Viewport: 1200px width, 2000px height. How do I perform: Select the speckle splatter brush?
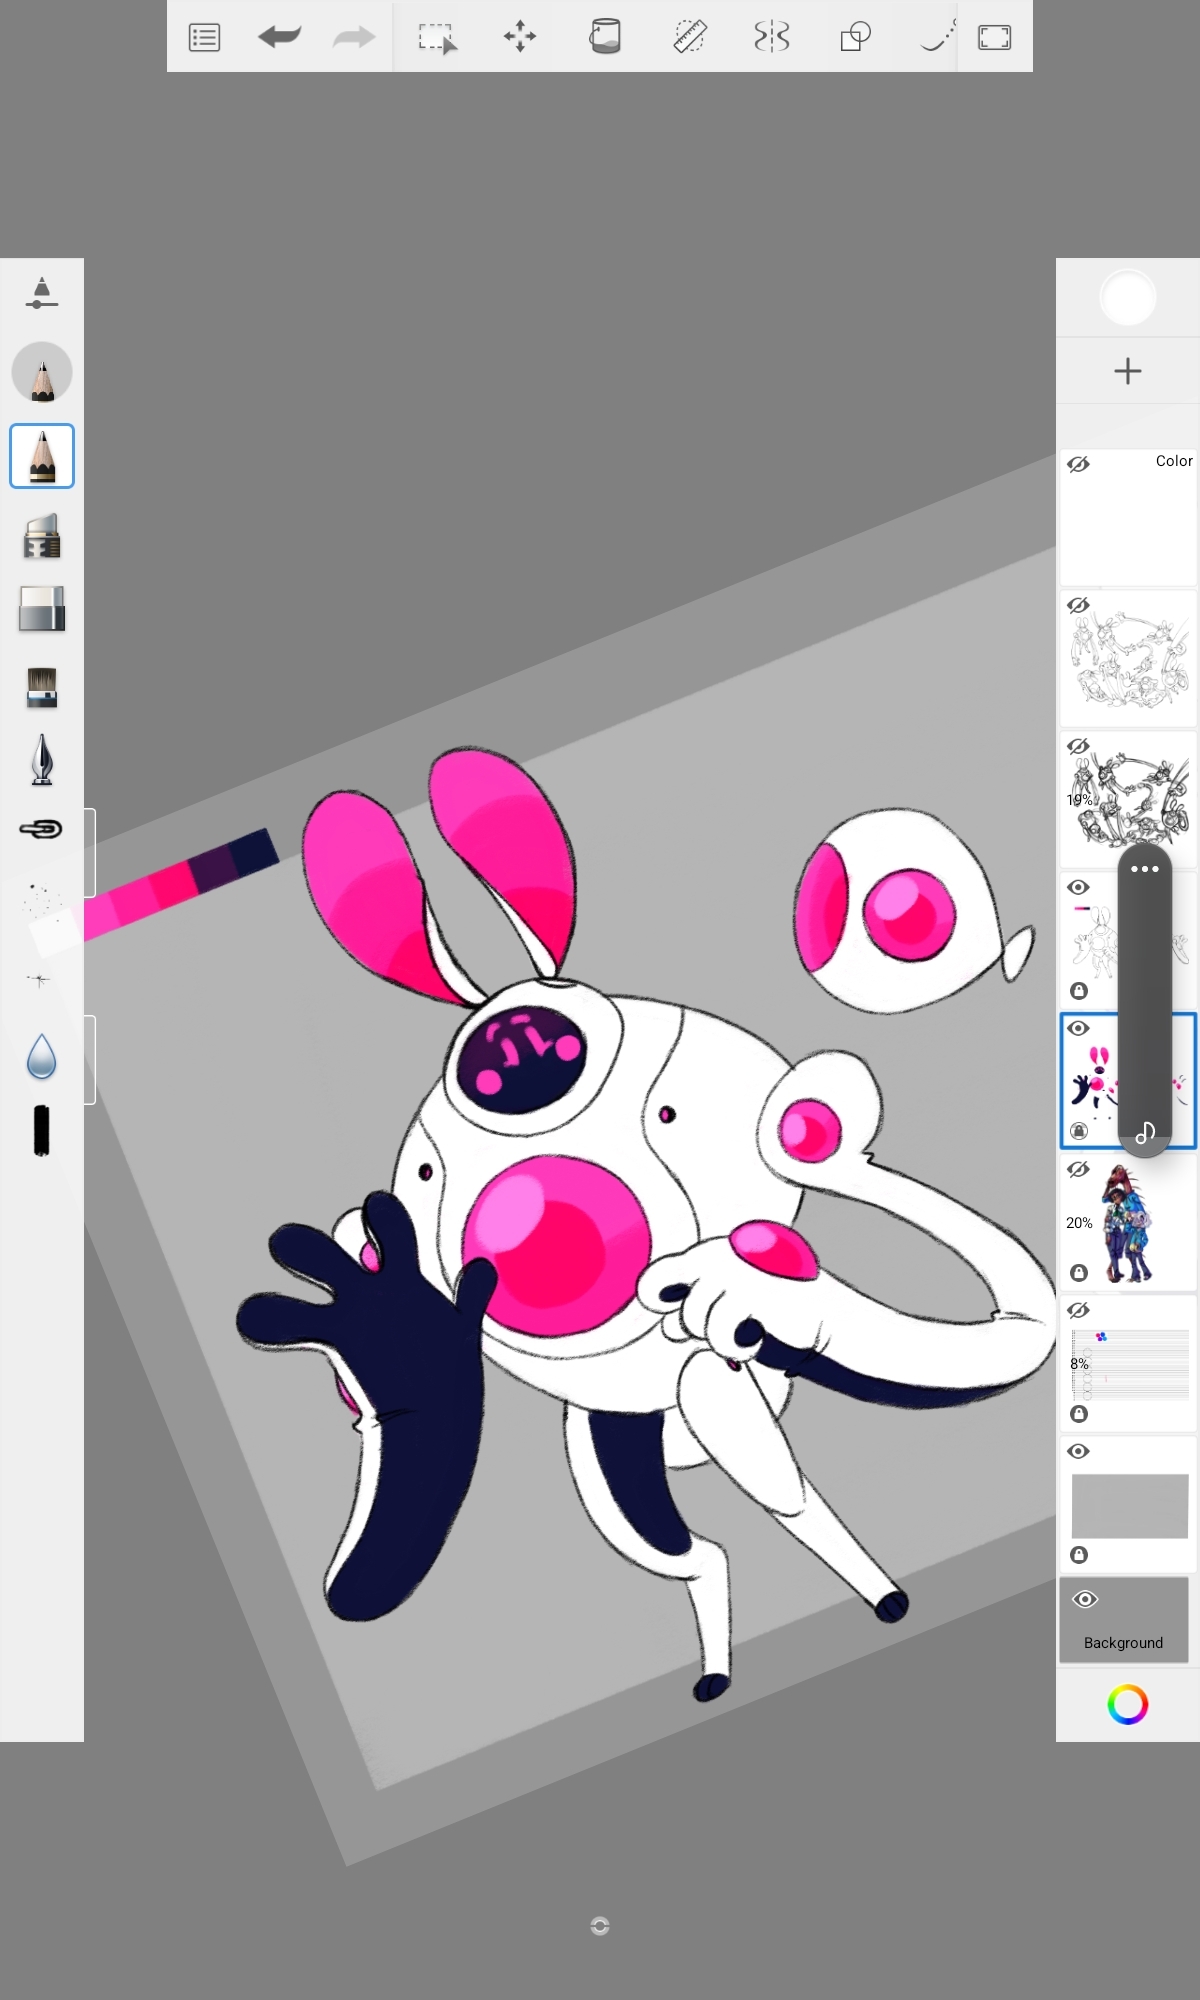point(41,899)
